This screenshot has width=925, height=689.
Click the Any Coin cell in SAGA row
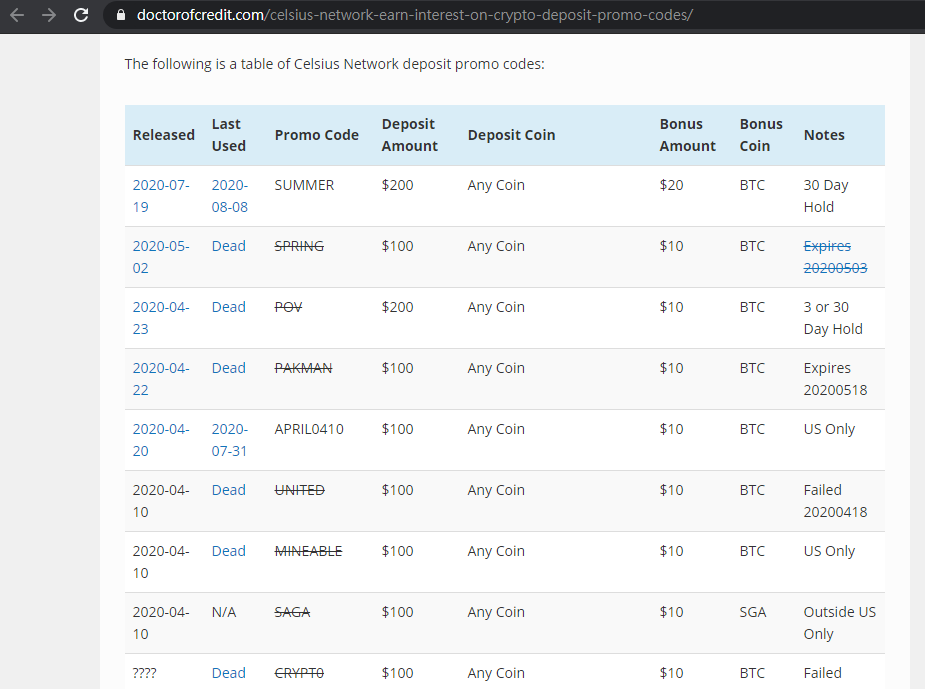[x=496, y=612]
